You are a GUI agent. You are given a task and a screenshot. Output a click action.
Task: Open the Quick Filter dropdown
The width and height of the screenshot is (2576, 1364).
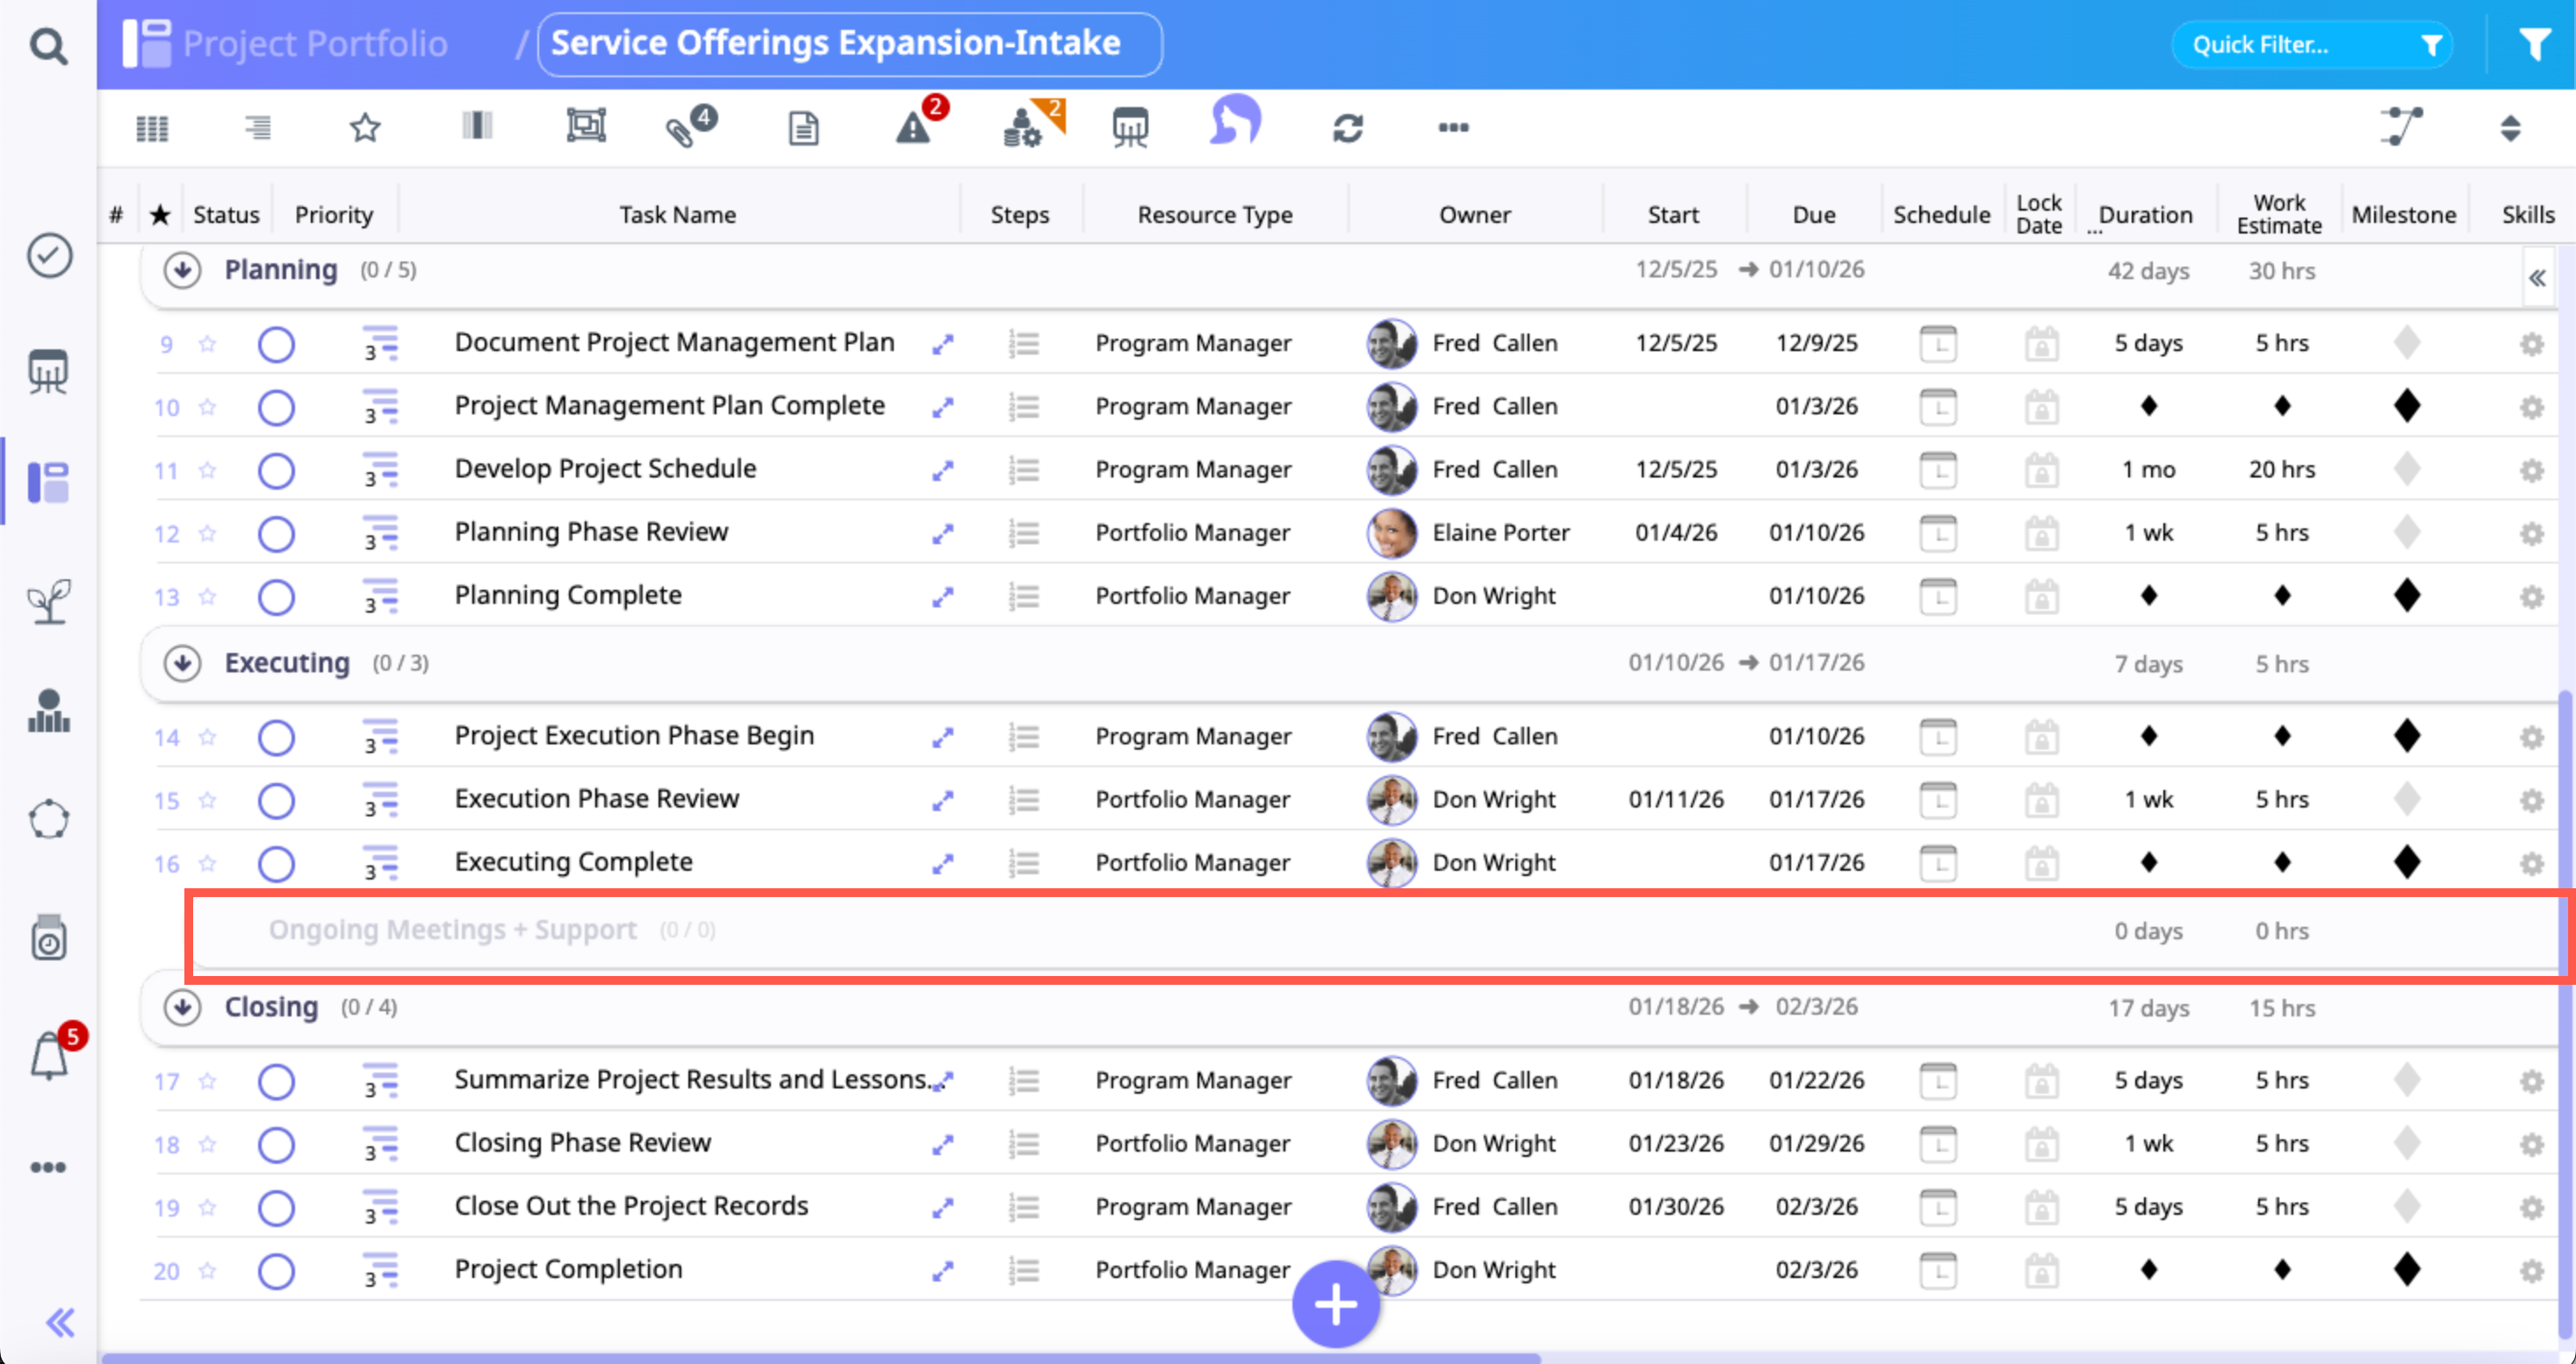pyautogui.click(x=2311, y=45)
